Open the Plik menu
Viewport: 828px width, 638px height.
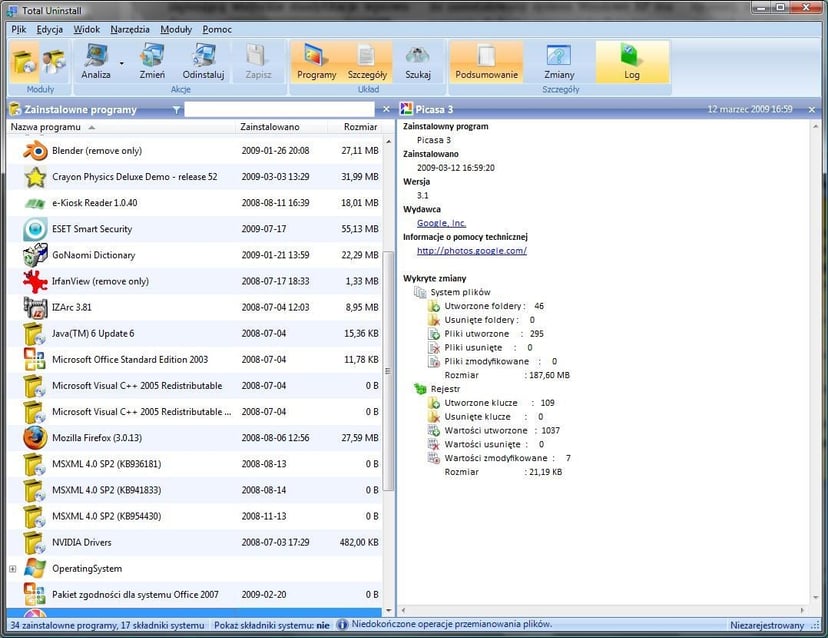point(17,29)
